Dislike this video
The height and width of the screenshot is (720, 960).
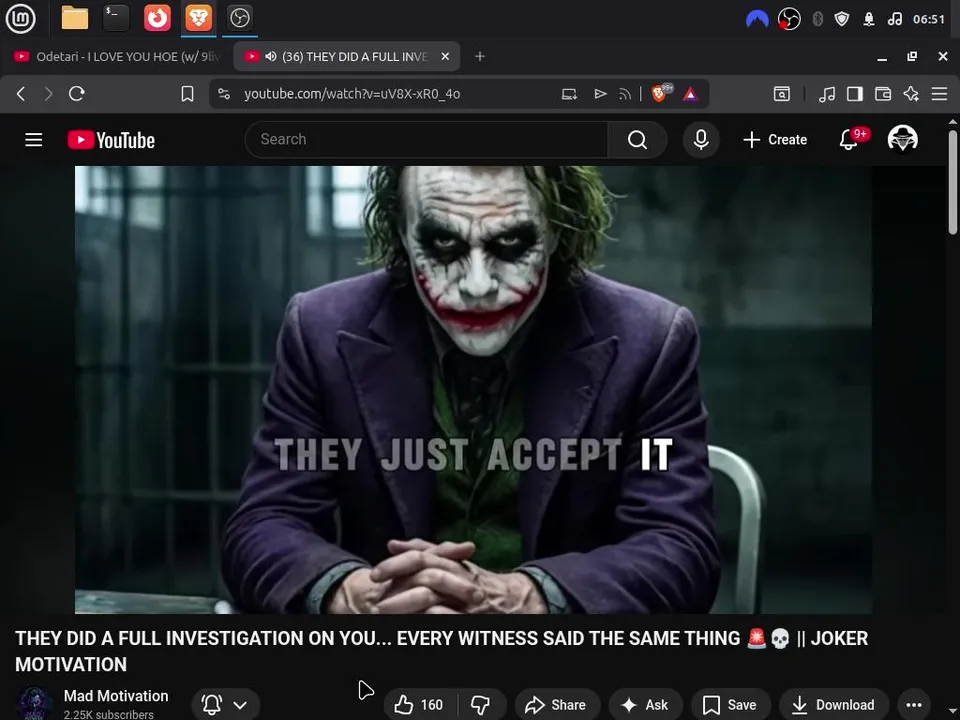click(481, 705)
